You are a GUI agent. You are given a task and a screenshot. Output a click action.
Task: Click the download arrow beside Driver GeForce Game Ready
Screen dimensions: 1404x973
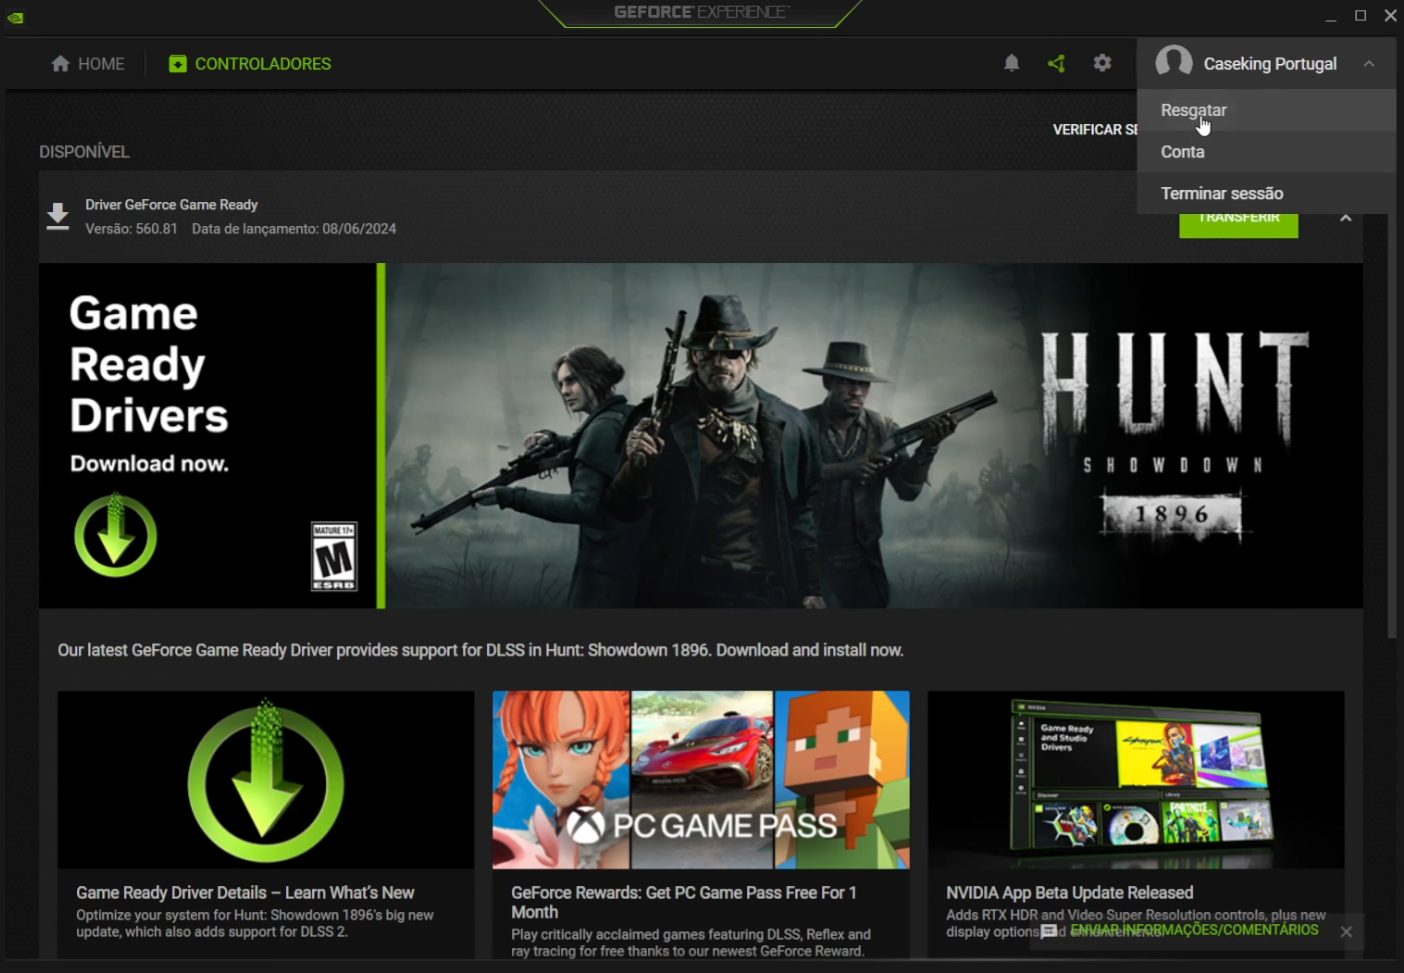[58, 215]
